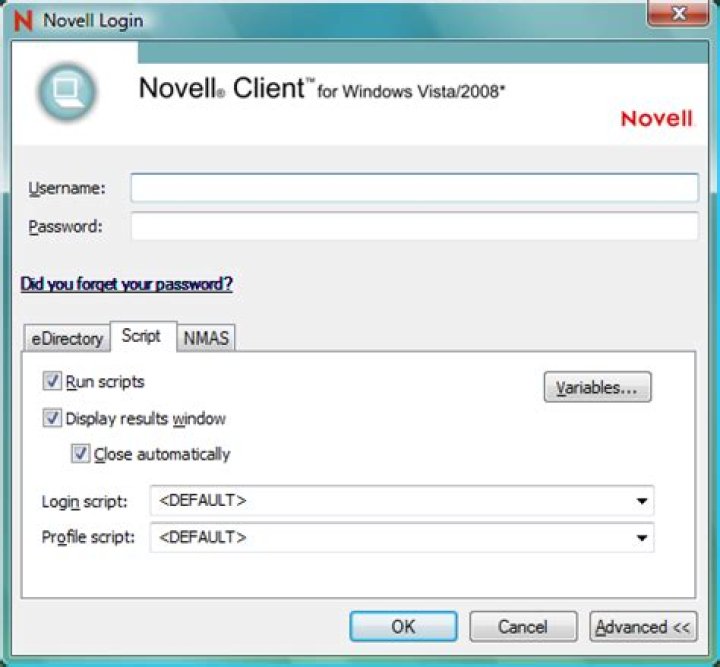Switch to the eDirectory tab
The width and height of the screenshot is (720, 667).
(64, 338)
